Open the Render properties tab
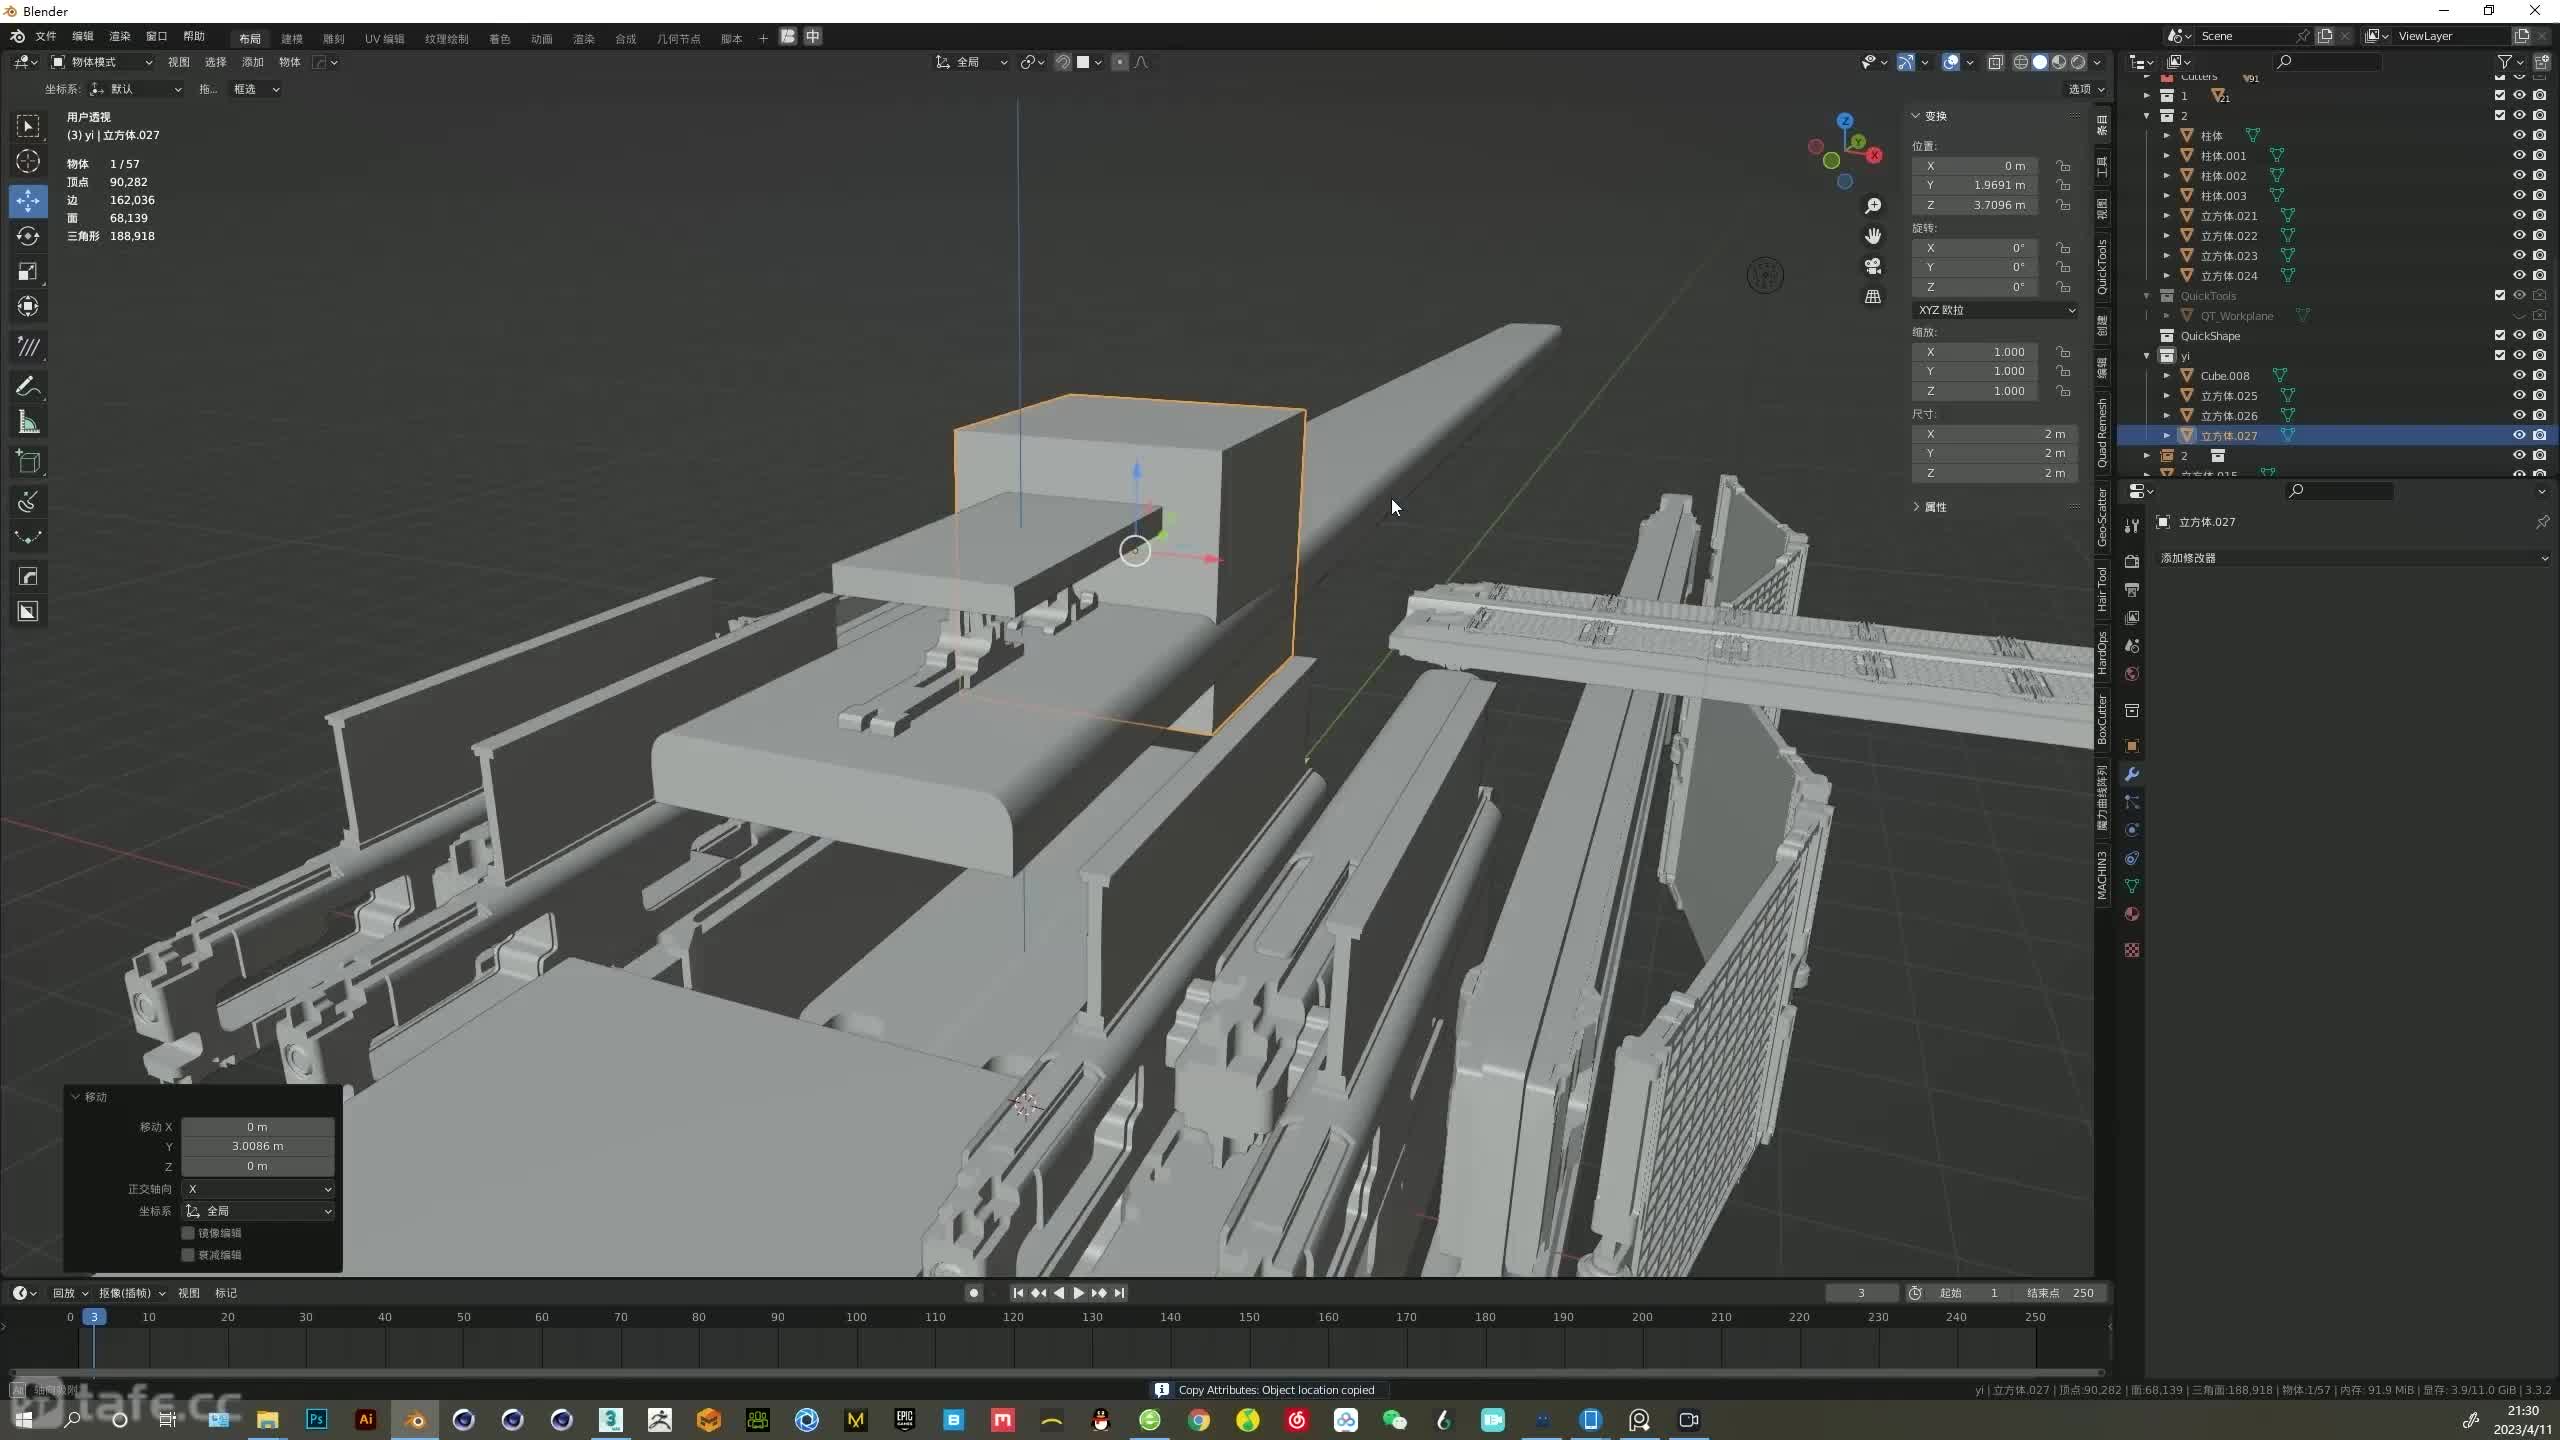The width and height of the screenshot is (2560, 1440). (x=2132, y=562)
